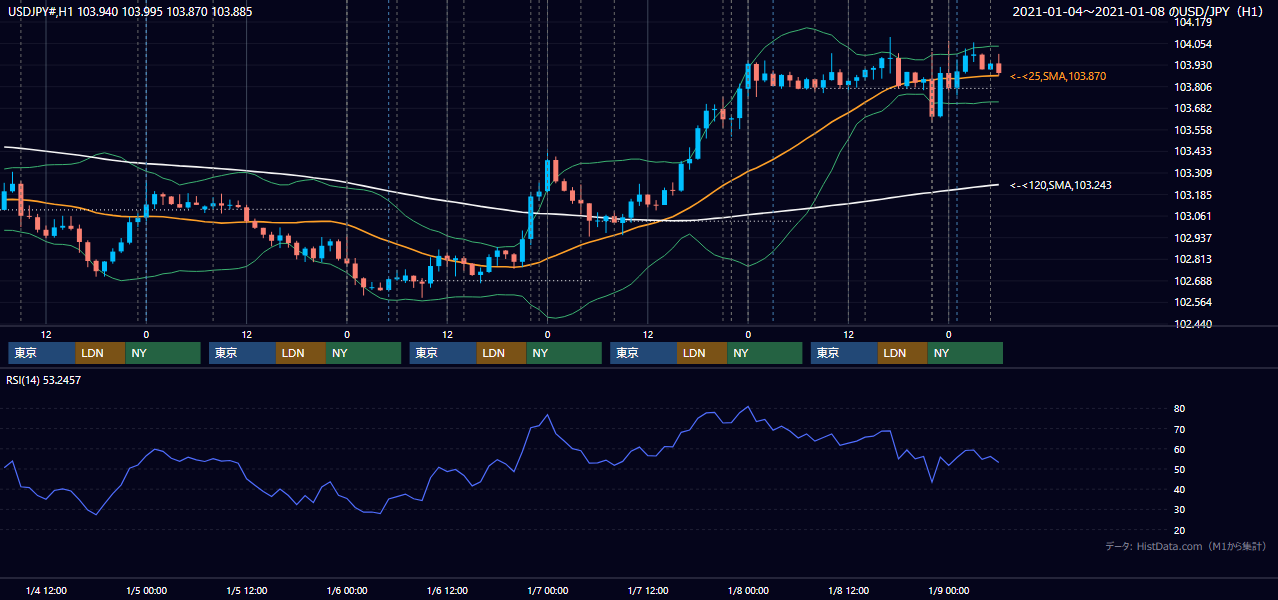
Task: Click the 120 SMA label reading 103.243
Action: pyautogui.click(x=1060, y=185)
